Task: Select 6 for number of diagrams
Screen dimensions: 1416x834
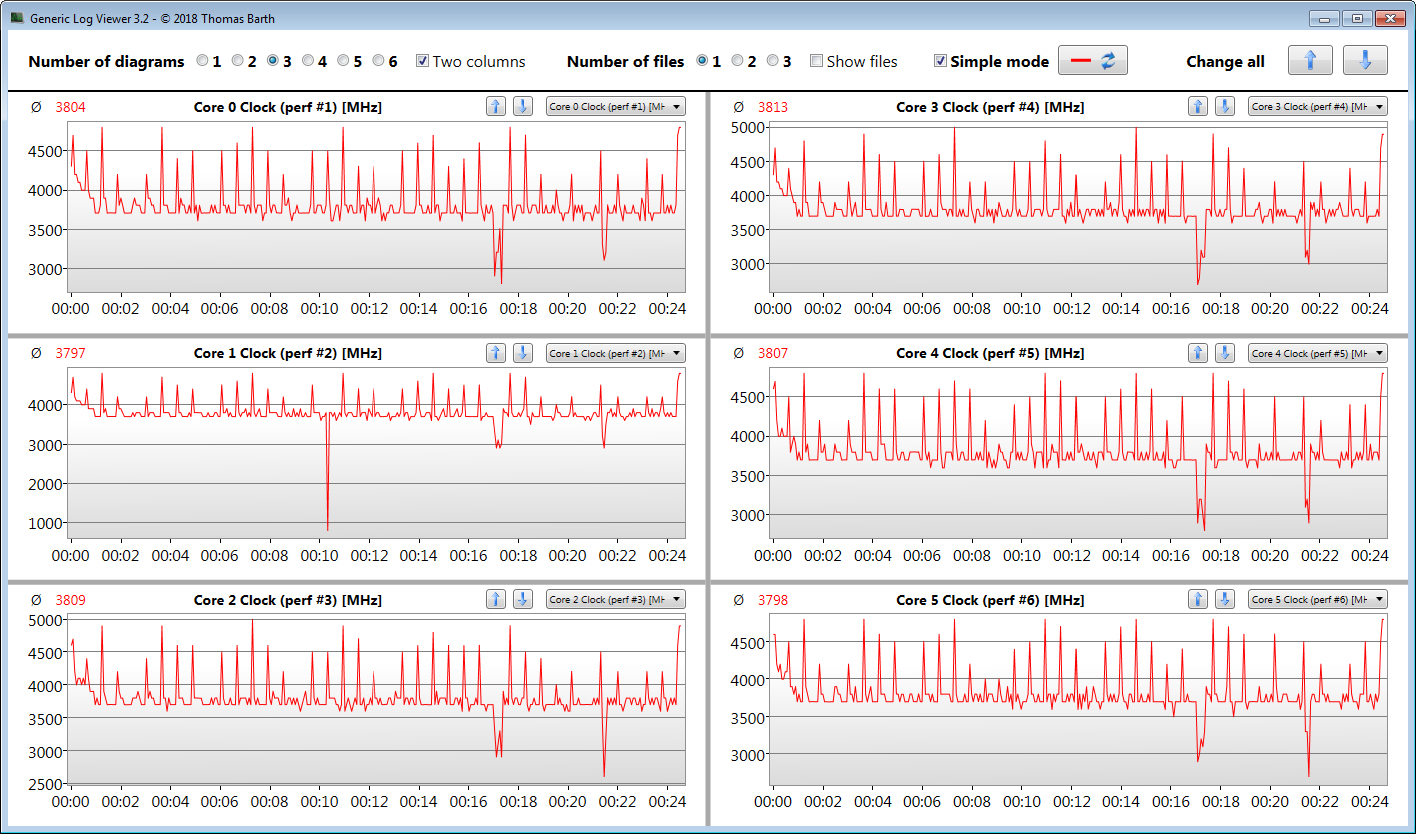Action: pos(379,61)
